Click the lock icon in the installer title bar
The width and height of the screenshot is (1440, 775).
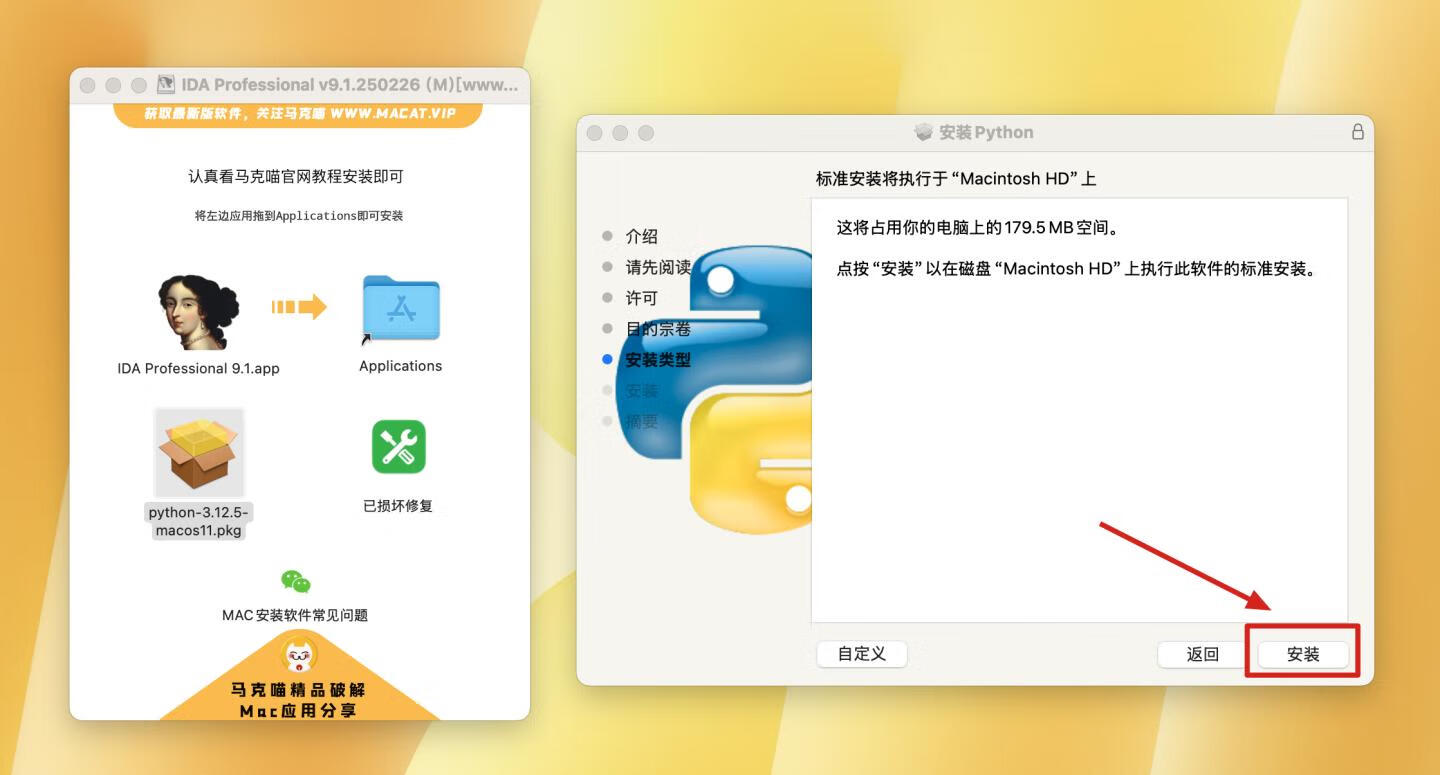coord(1358,131)
